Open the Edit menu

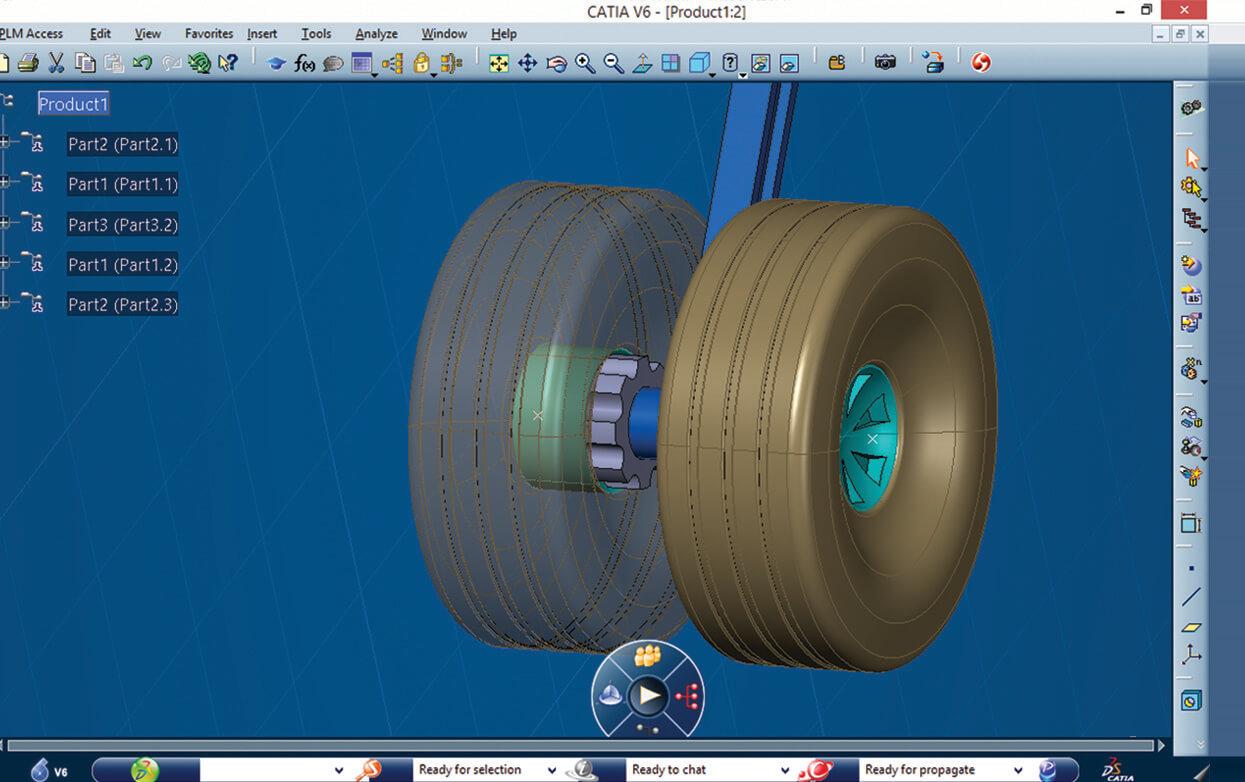(100, 34)
